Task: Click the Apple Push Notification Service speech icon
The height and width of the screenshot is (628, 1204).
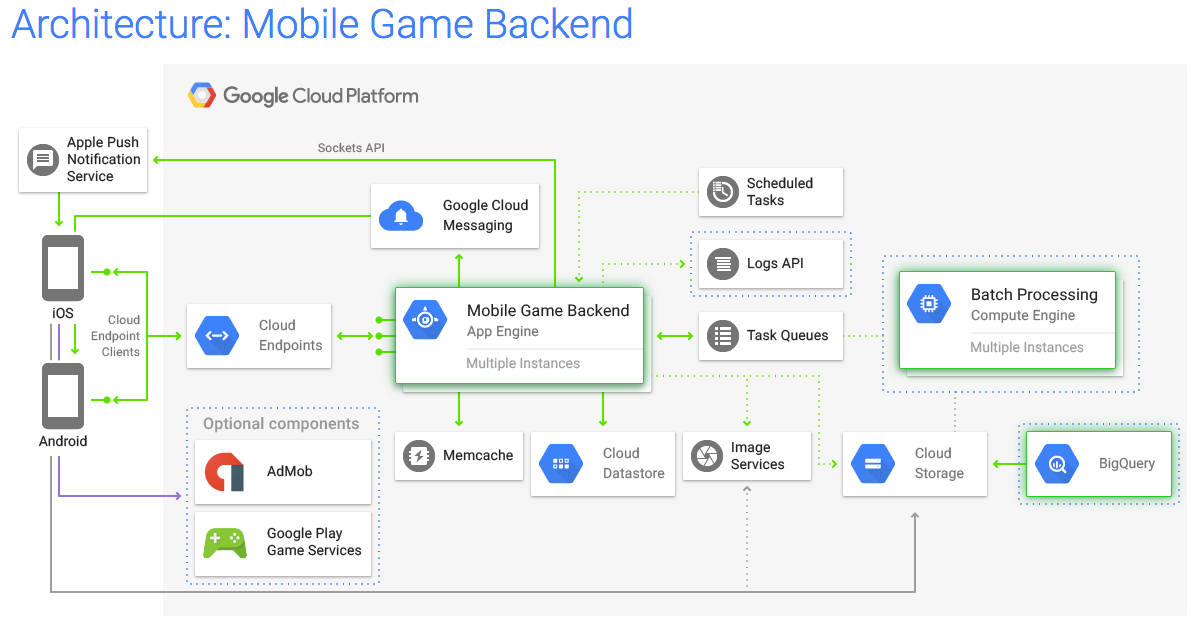Action: pos(42,159)
